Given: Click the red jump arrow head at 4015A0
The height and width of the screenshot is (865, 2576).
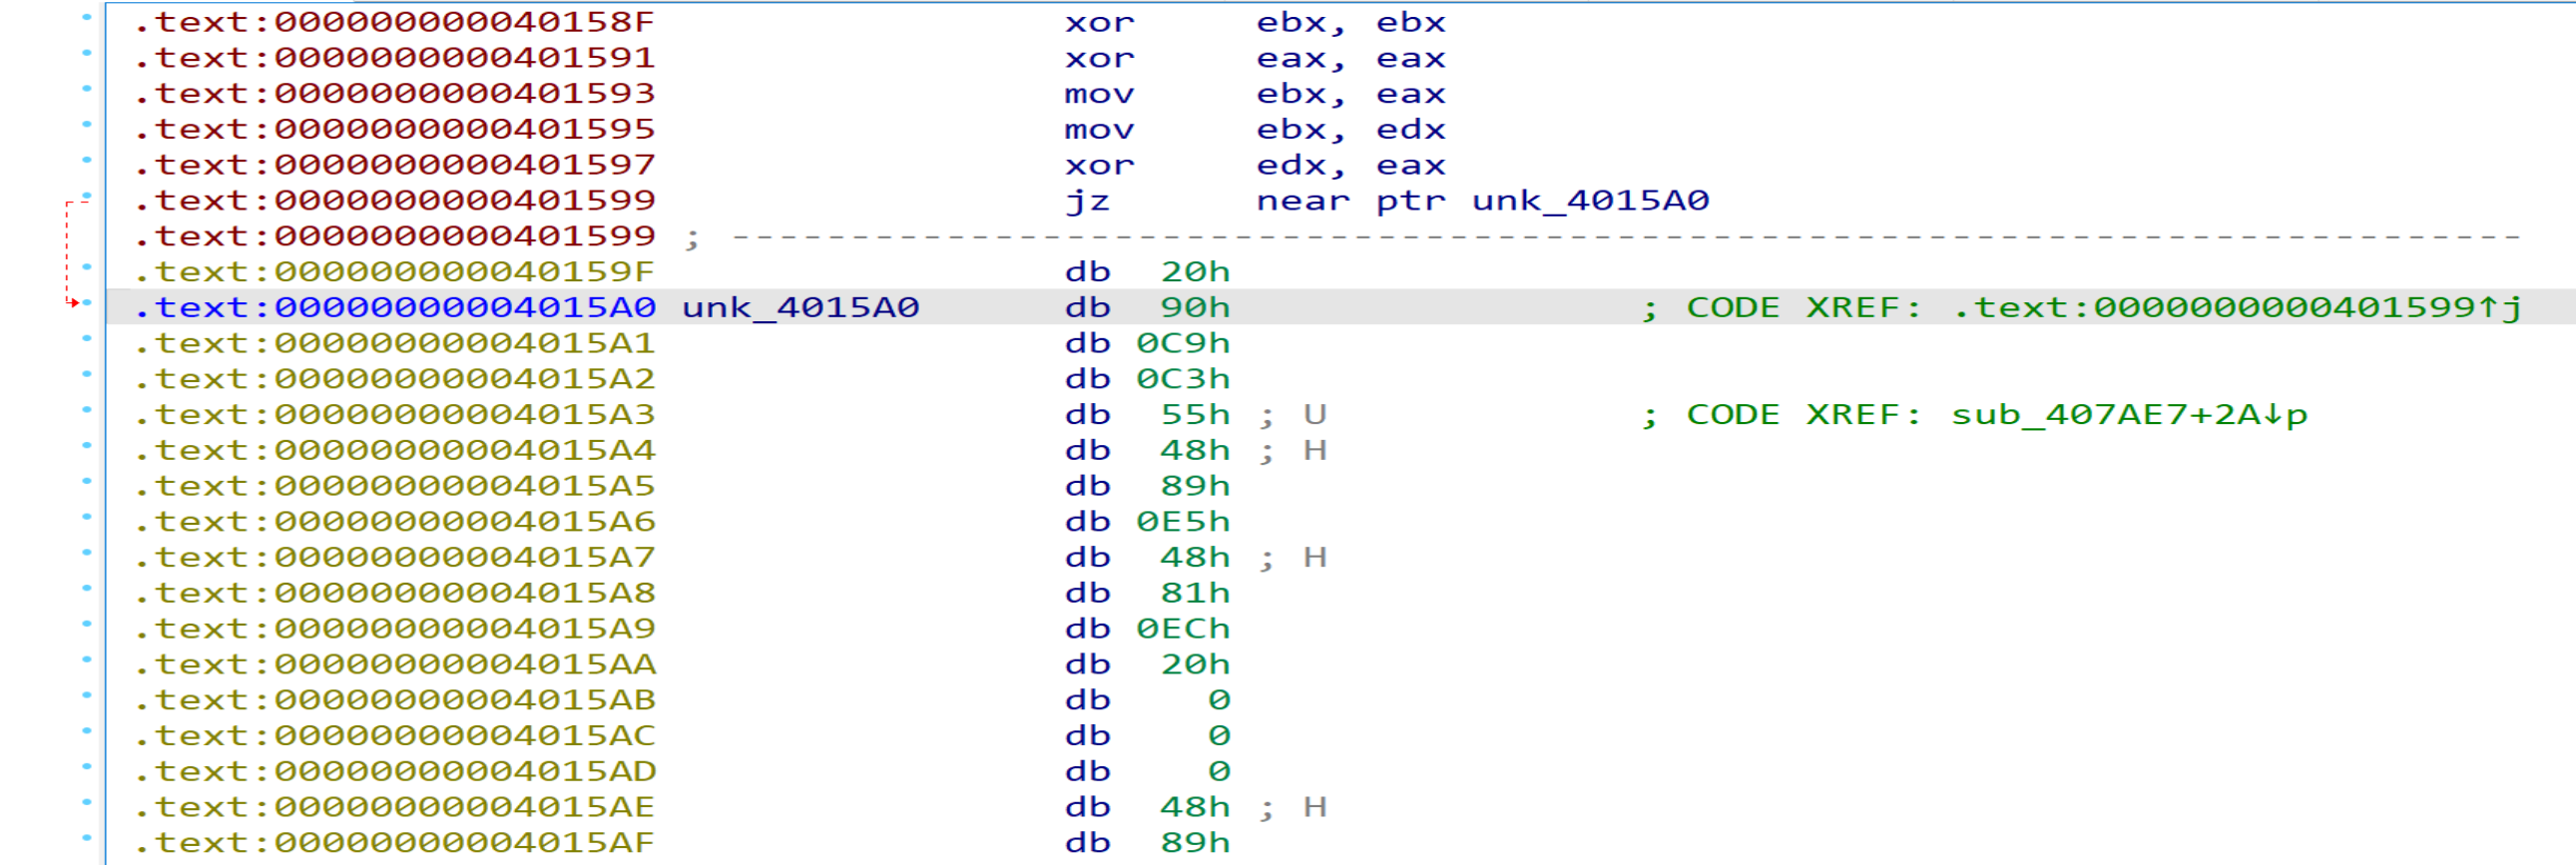Looking at the screenshot, I should coord(72,302).
